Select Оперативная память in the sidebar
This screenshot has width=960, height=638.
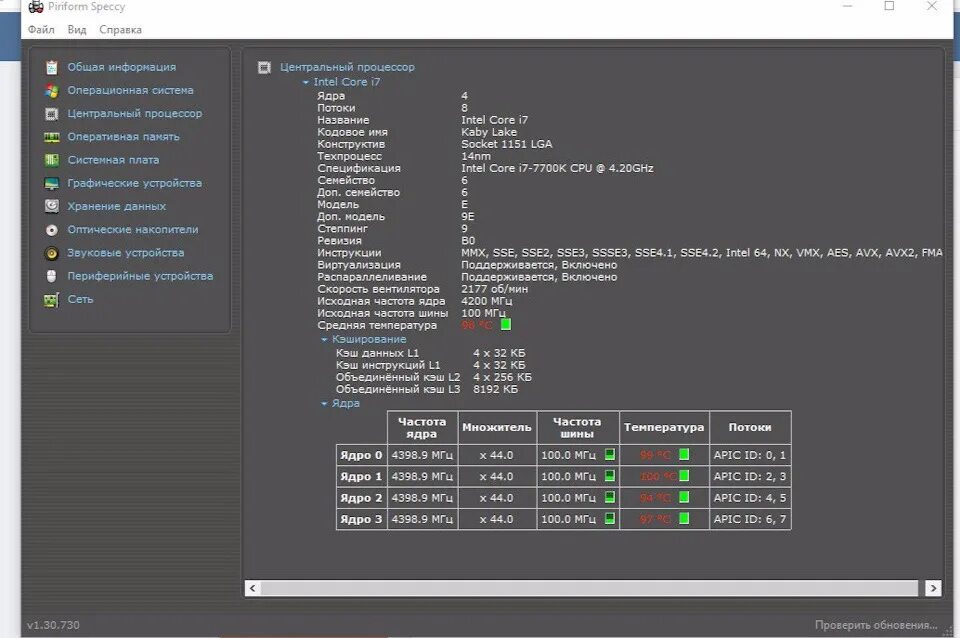tap(123, 137)
